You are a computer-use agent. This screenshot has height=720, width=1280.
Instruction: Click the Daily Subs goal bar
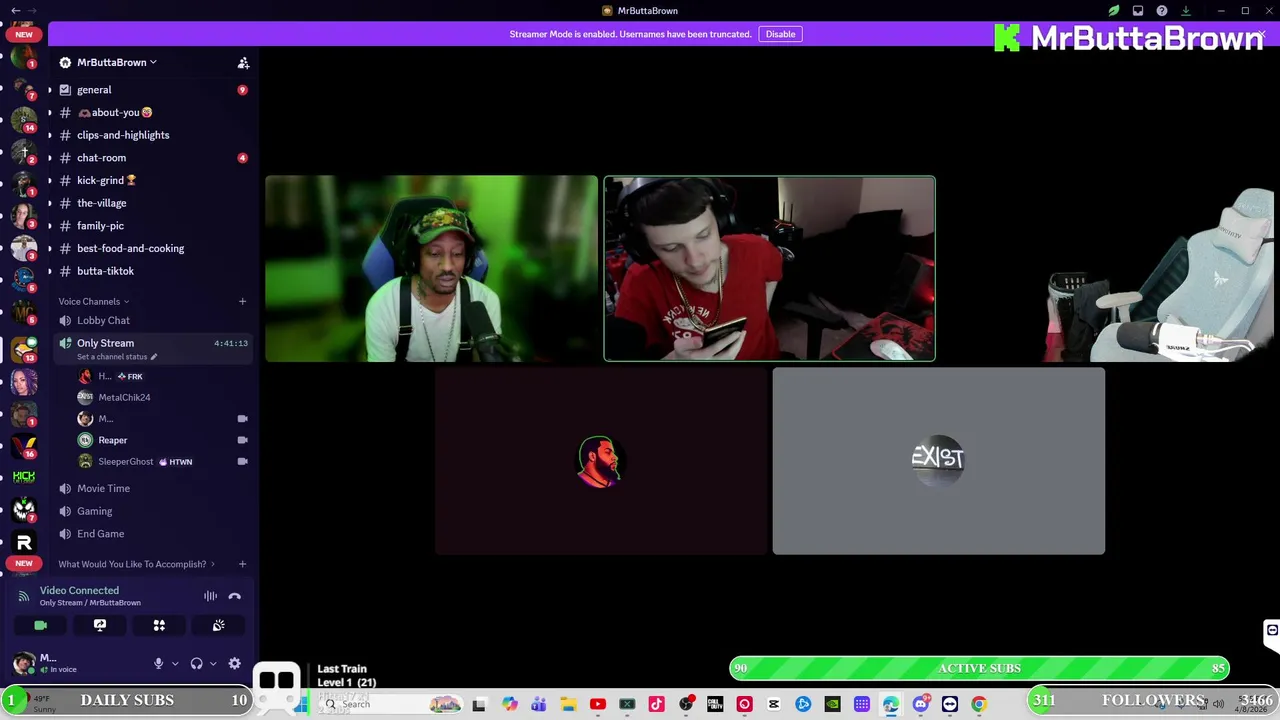[127, 700]
